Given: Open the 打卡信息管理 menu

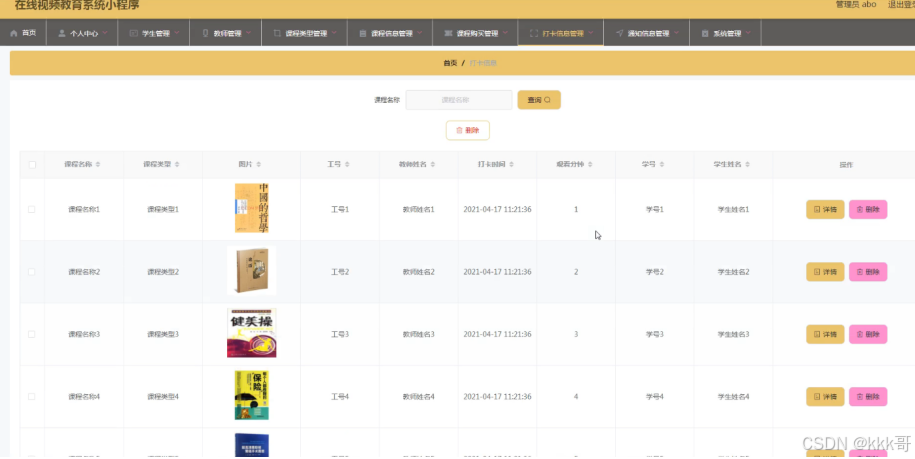Looking at the screenshot, I should click(x=560, y=33).
